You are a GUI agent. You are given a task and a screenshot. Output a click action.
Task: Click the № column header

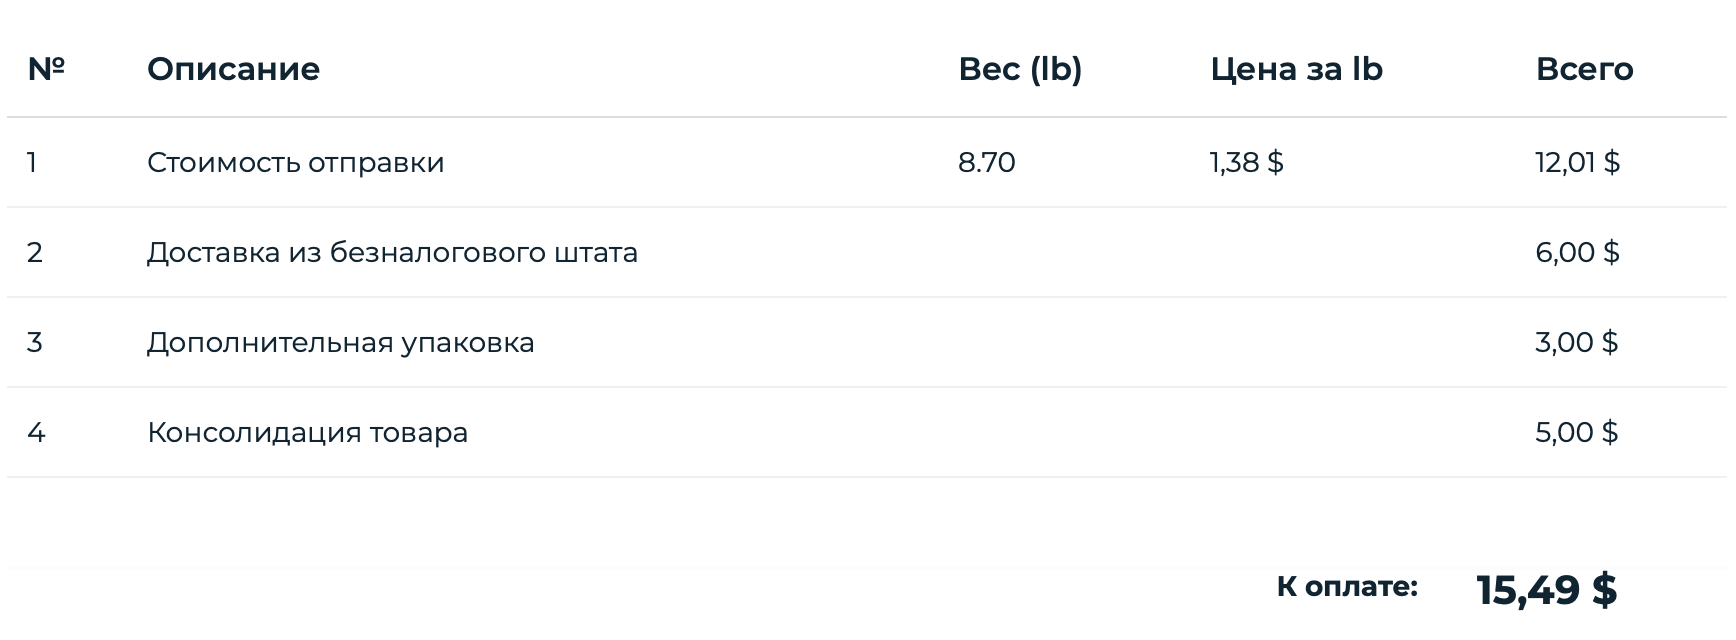(x=46, y=69)
